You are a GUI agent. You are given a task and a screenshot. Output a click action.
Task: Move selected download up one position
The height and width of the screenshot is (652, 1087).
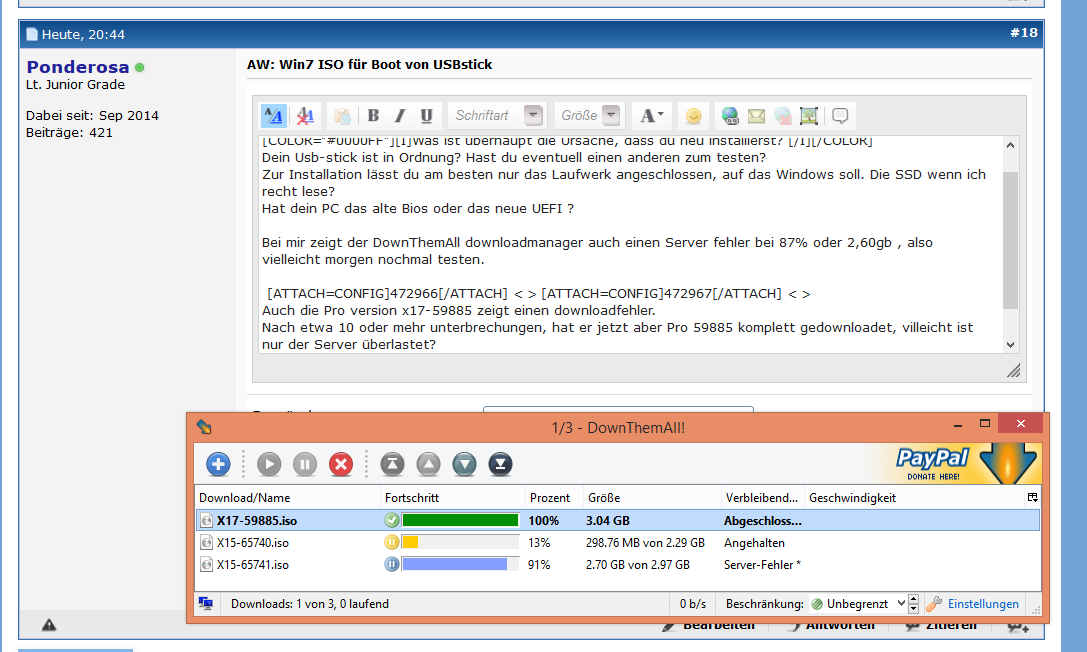coord(428,464)
